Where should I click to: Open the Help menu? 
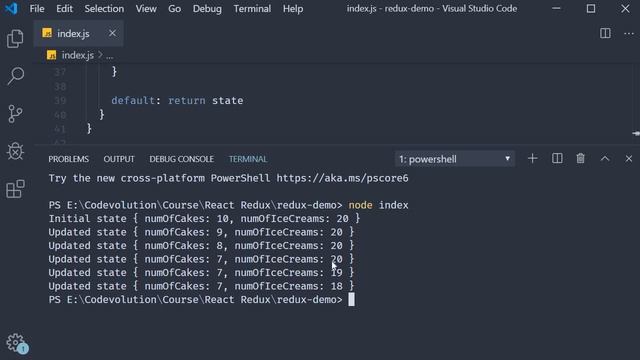tap(293, 9)
